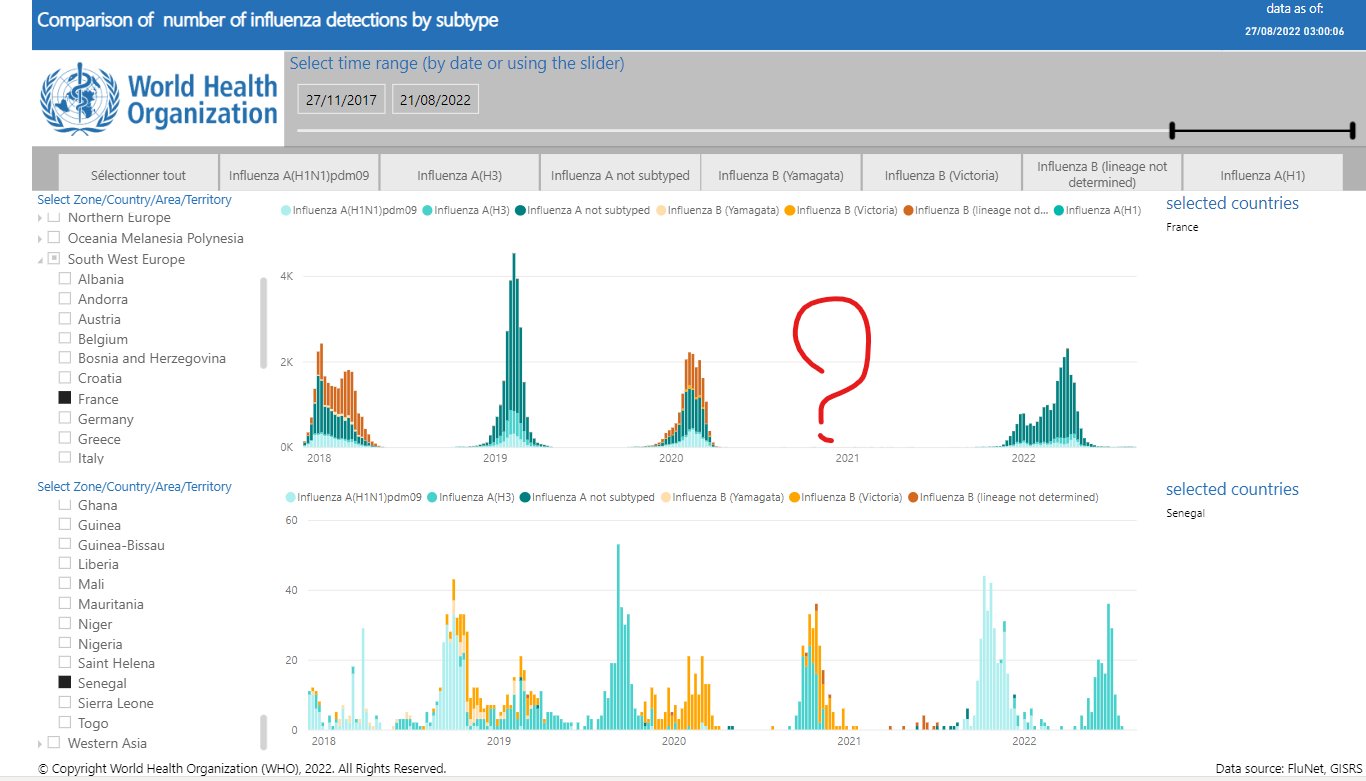This screenshot has width=1366, height=781.
Task: Uncheck the Senegal checkbox
Action: (x=65, y=683)
